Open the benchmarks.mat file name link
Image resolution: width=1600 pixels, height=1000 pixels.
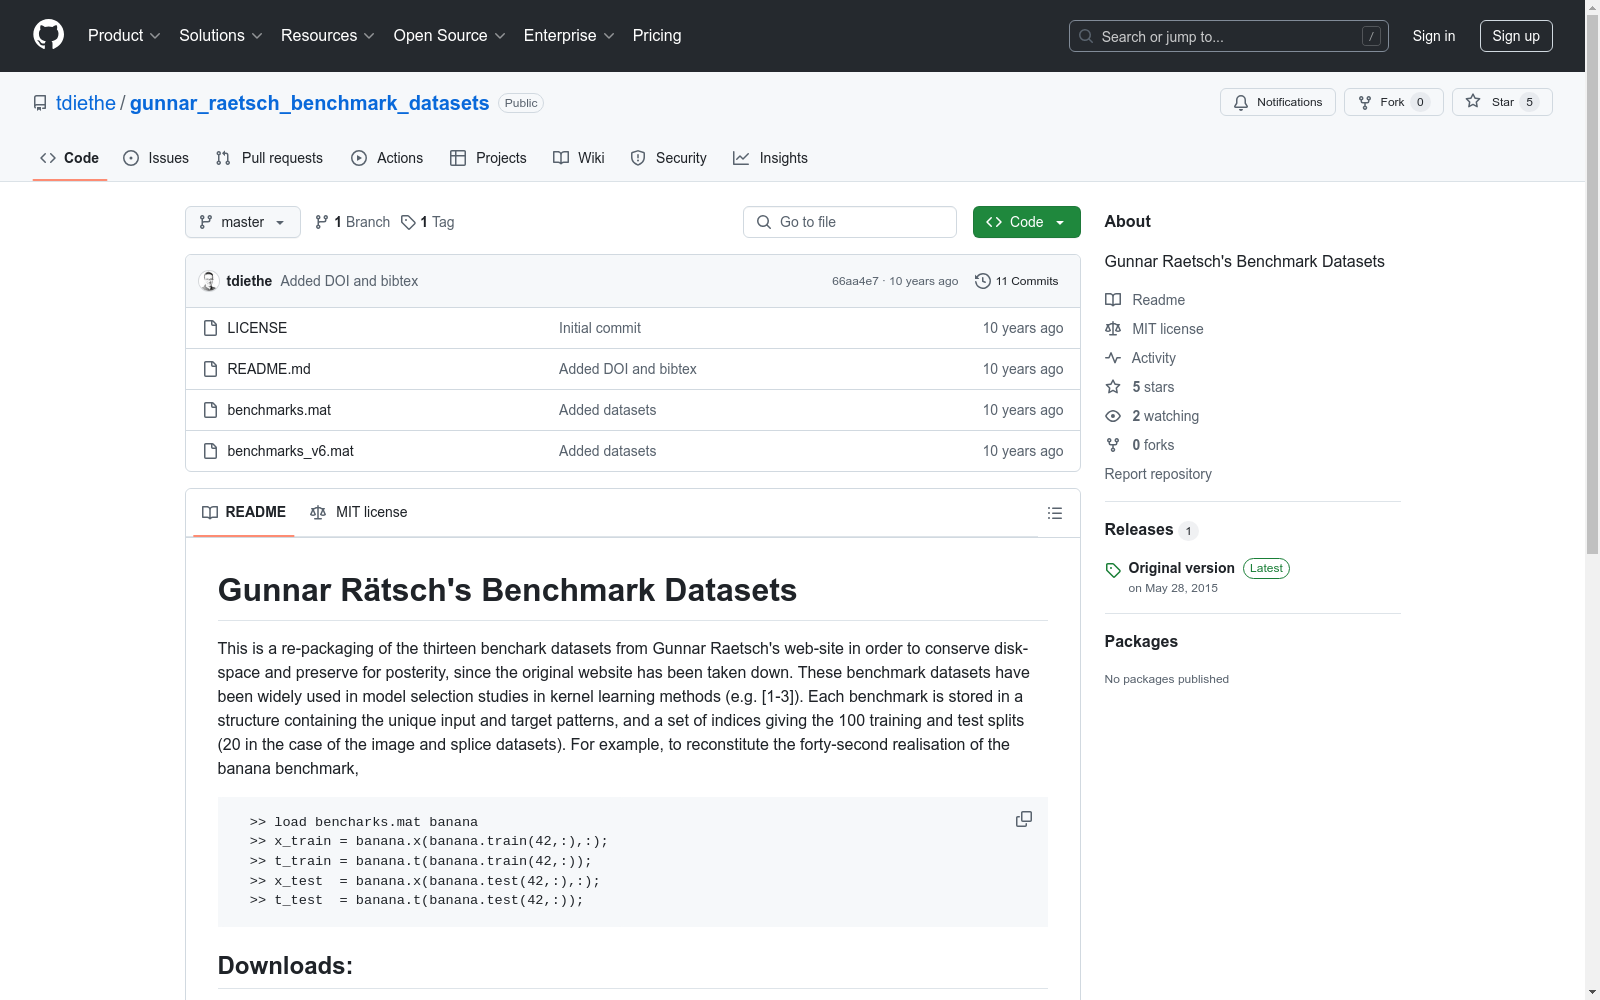pyautogui.click(x=279, y=410)
